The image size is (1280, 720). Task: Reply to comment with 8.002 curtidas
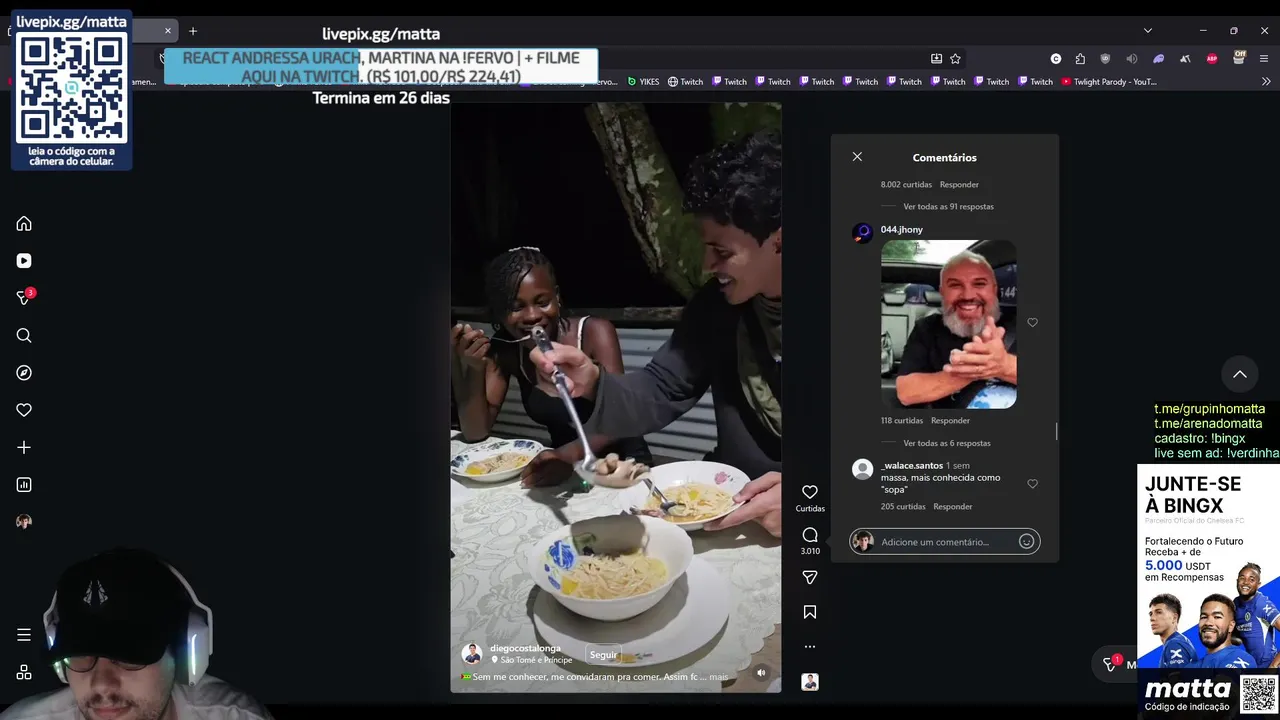click(x=959, y=185)
